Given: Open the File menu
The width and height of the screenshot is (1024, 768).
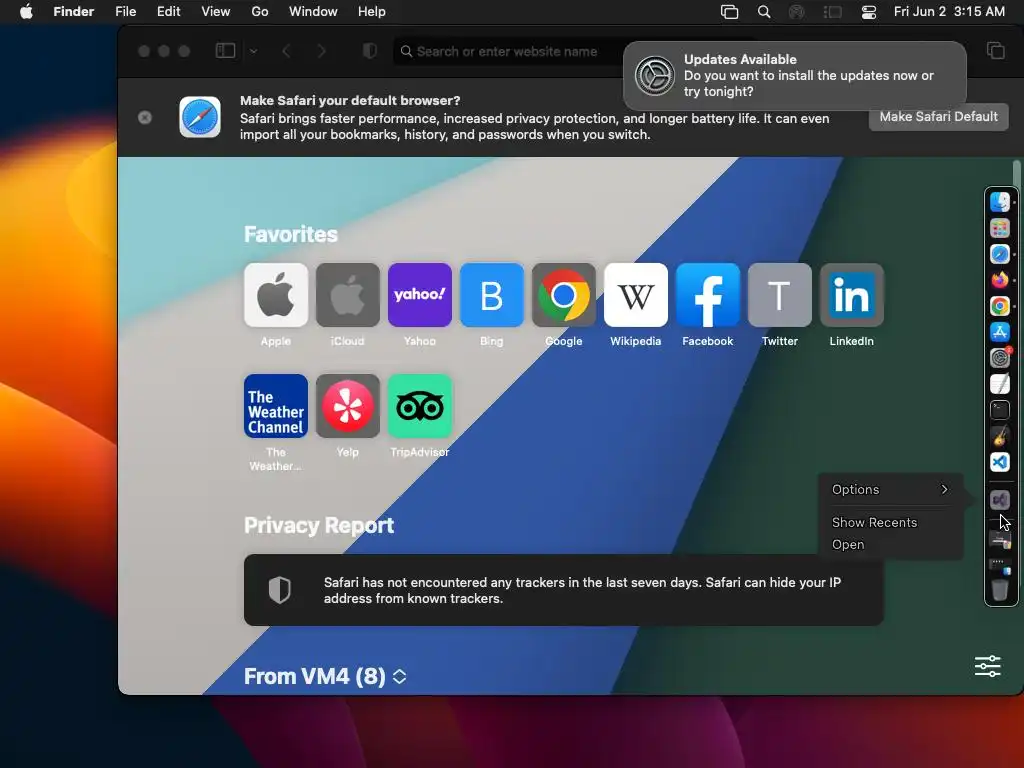Looking at the screenshot, I should click(125, 12).
